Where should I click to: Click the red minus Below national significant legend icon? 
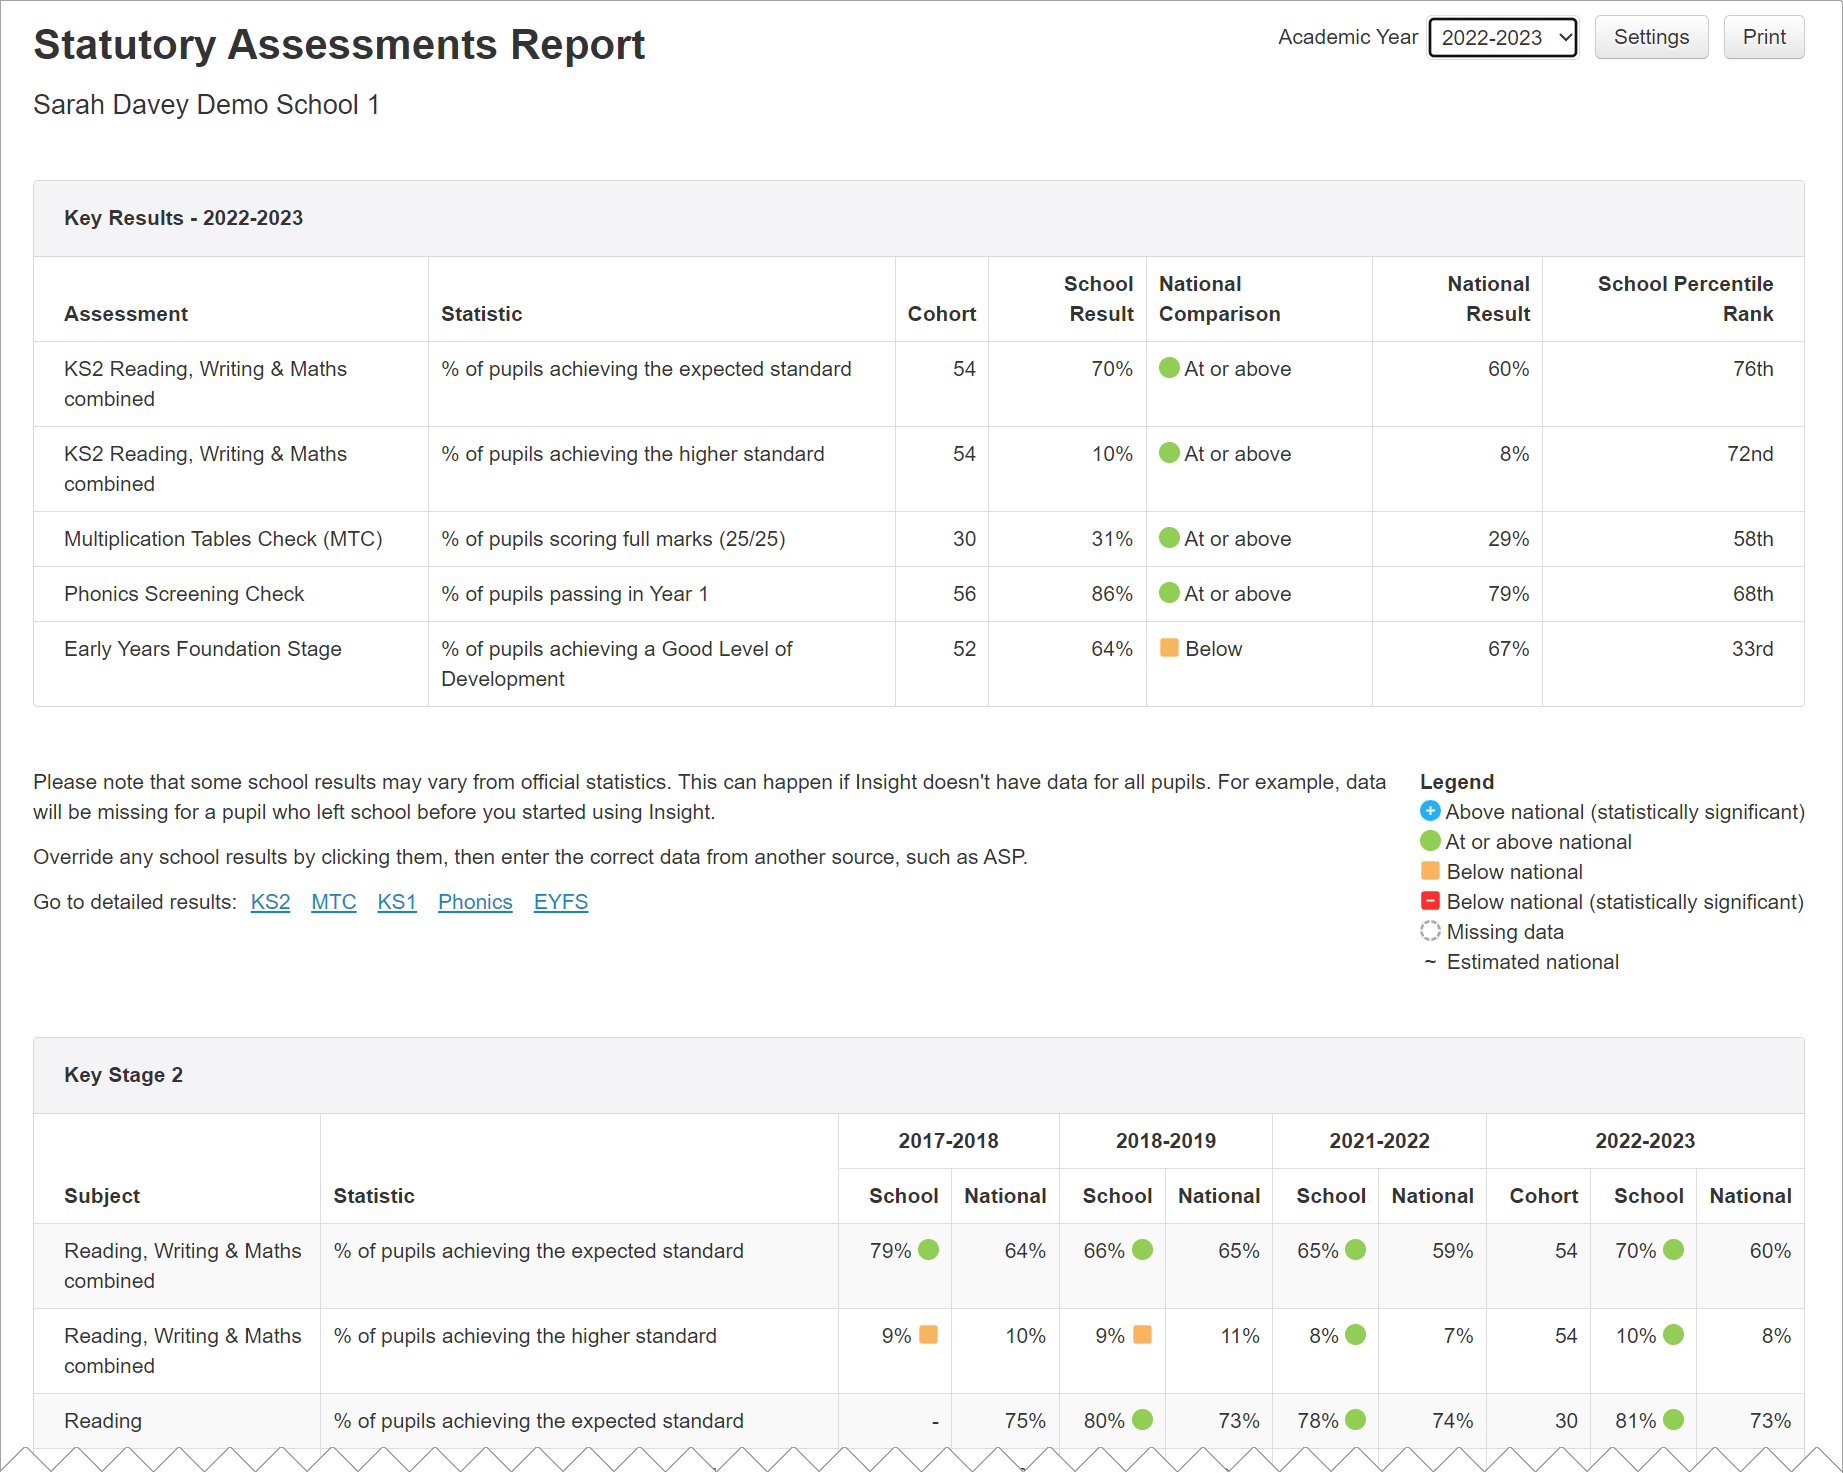[x=1430, y=901]
